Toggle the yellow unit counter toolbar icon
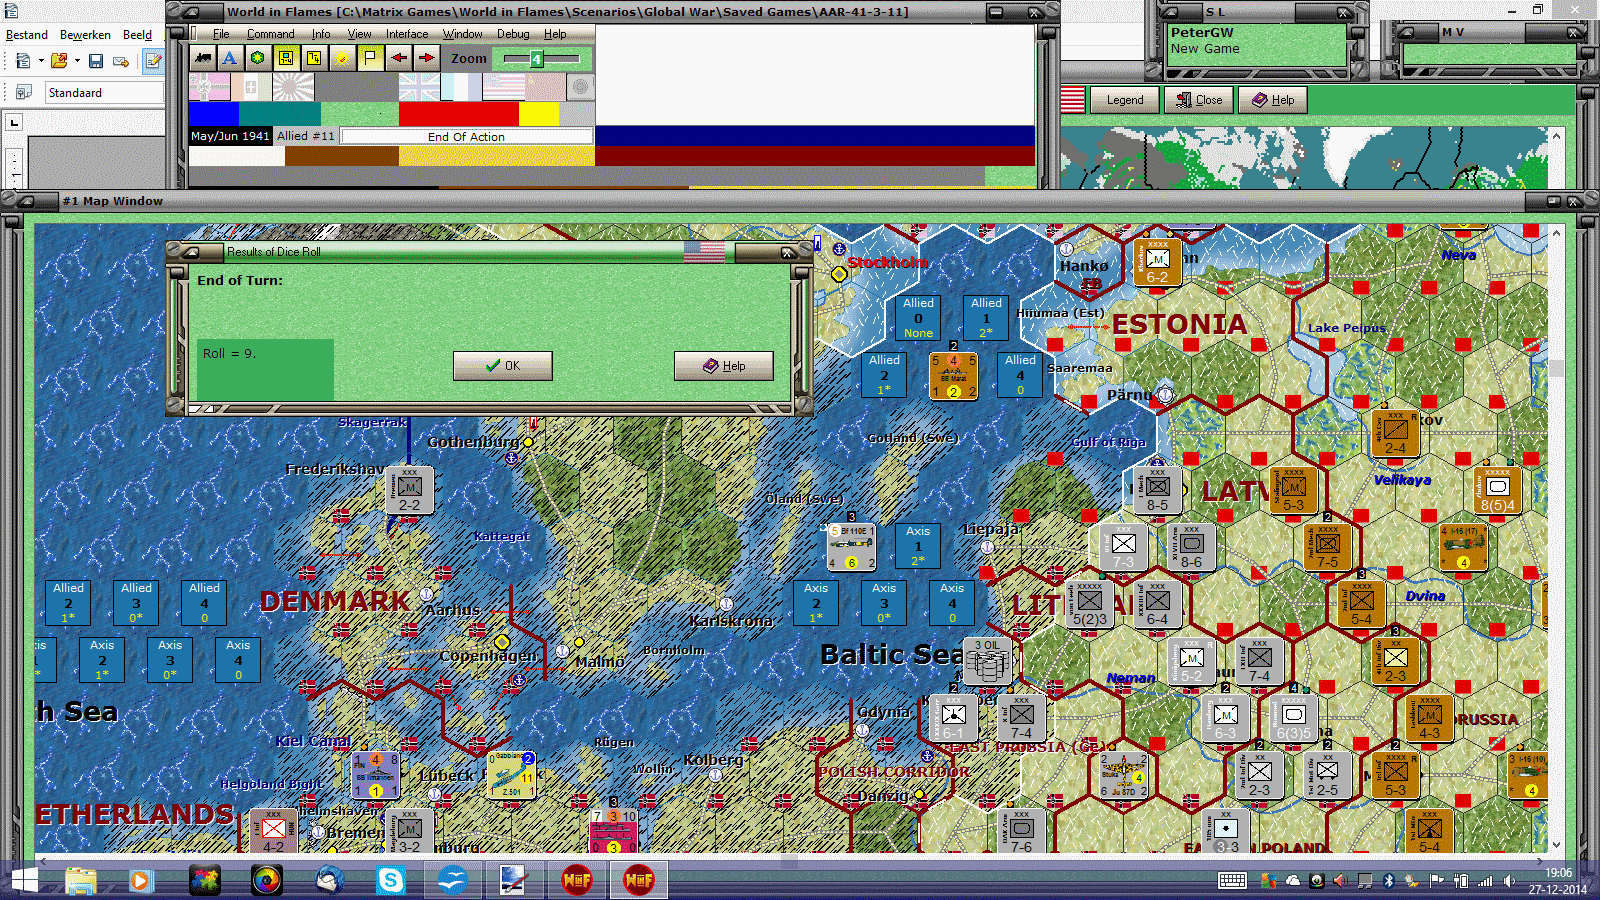The width and height of the screenshot is (1600, 900). (x=286, y=58)
